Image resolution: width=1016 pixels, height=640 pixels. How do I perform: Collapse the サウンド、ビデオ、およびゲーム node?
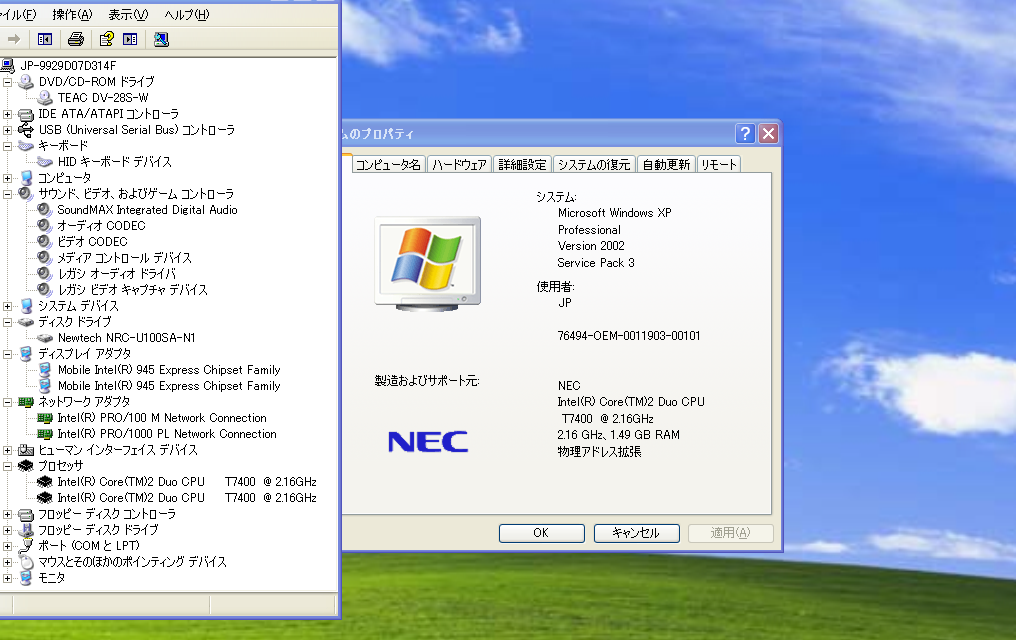click(8, 194)
